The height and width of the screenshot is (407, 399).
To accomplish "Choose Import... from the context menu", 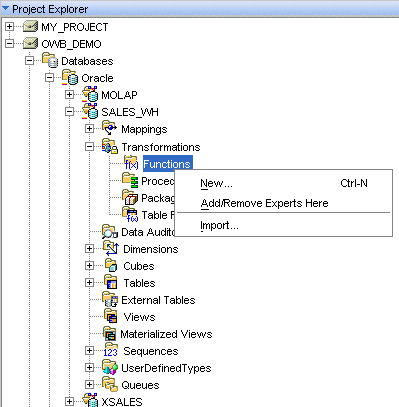I will (x=283, y=226).
